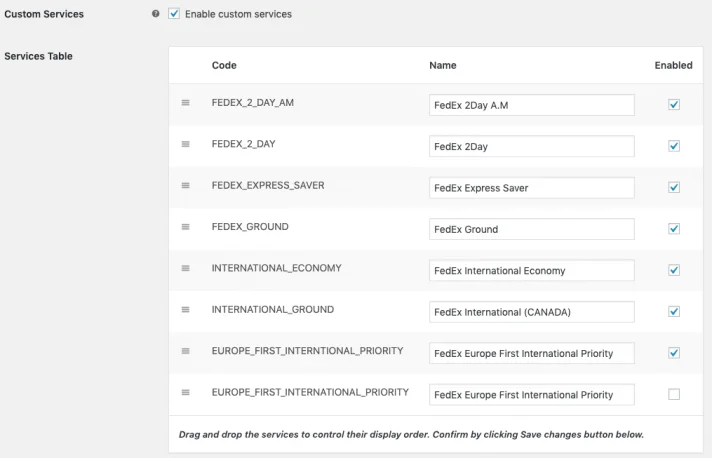Edit the FedEx Express Saver name field
Viewport: 712px width, 458px height.
point(532,187)
